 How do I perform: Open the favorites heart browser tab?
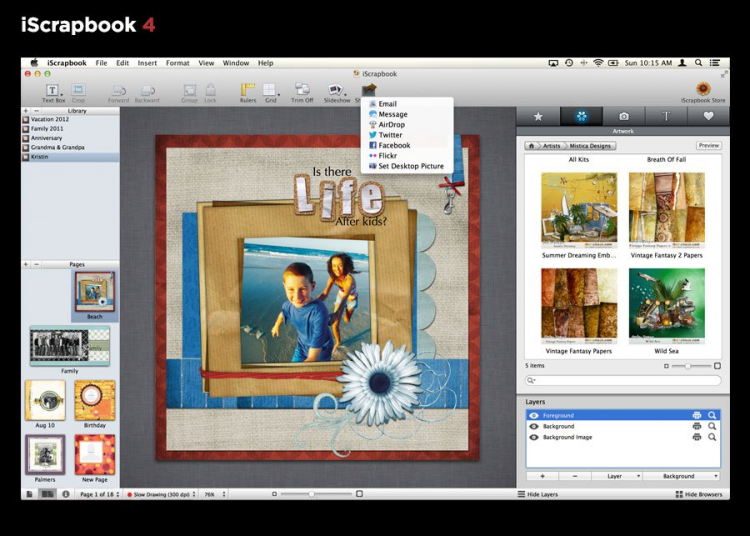click(x=708, y=117)
